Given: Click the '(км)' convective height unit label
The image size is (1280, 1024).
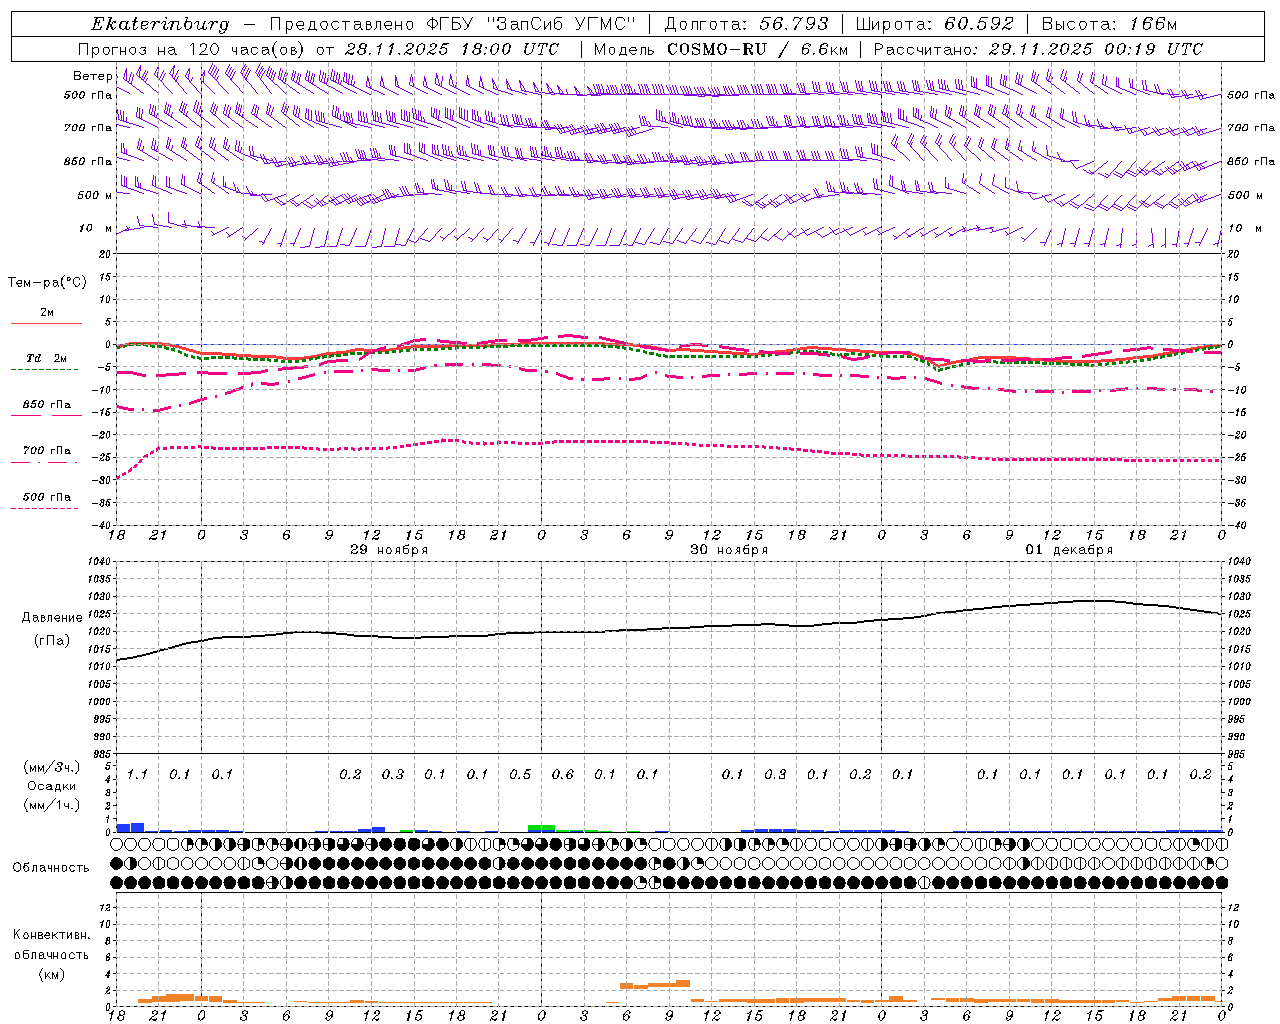Looking at the screenshot, I should tap(51, 974).
